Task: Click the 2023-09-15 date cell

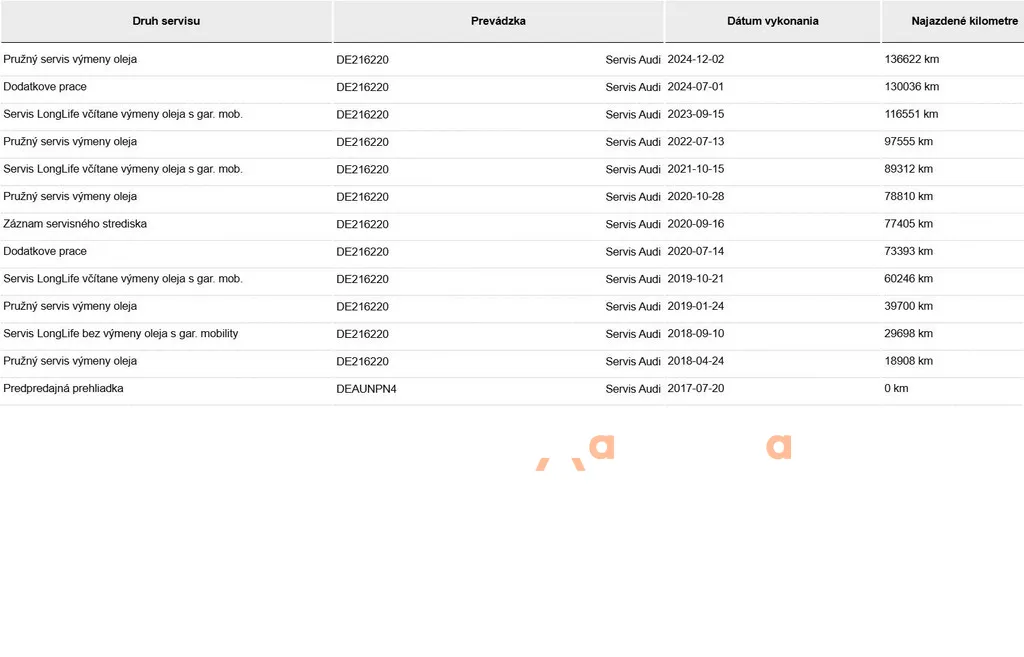Action: 696,114
